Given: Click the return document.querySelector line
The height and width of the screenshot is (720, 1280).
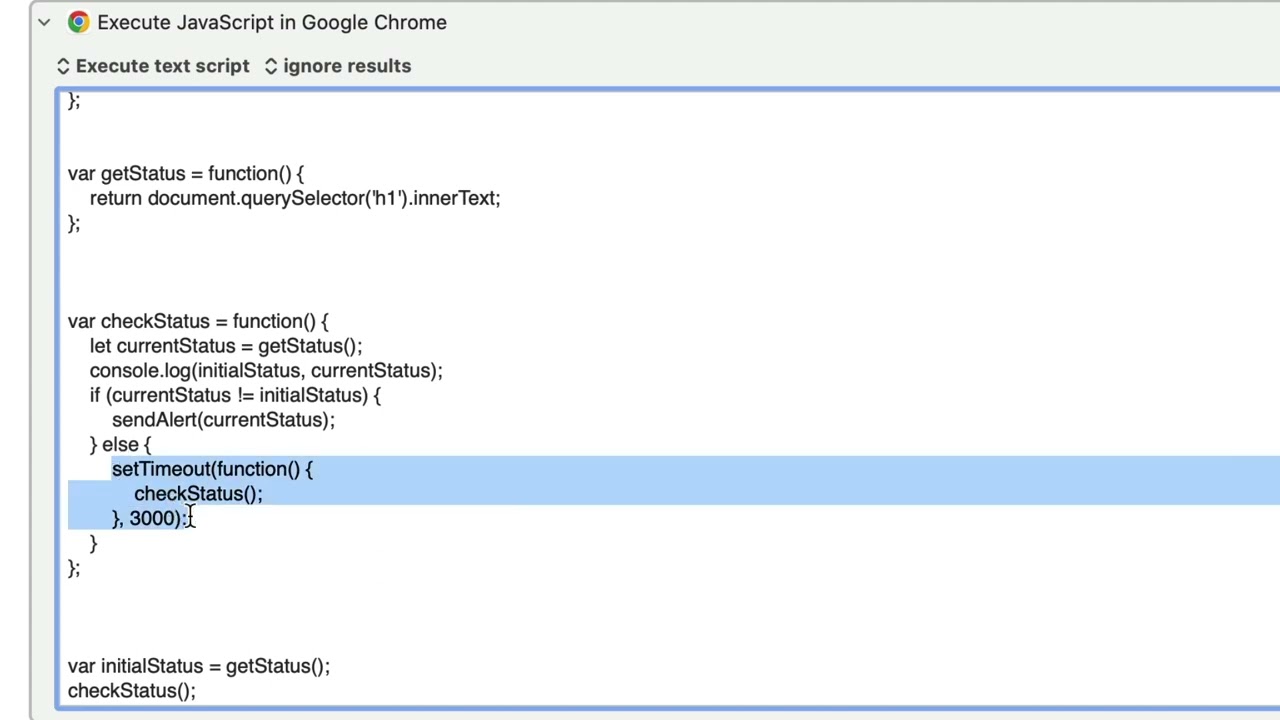Looking at the screenshot, I should [x=294, y=198].
